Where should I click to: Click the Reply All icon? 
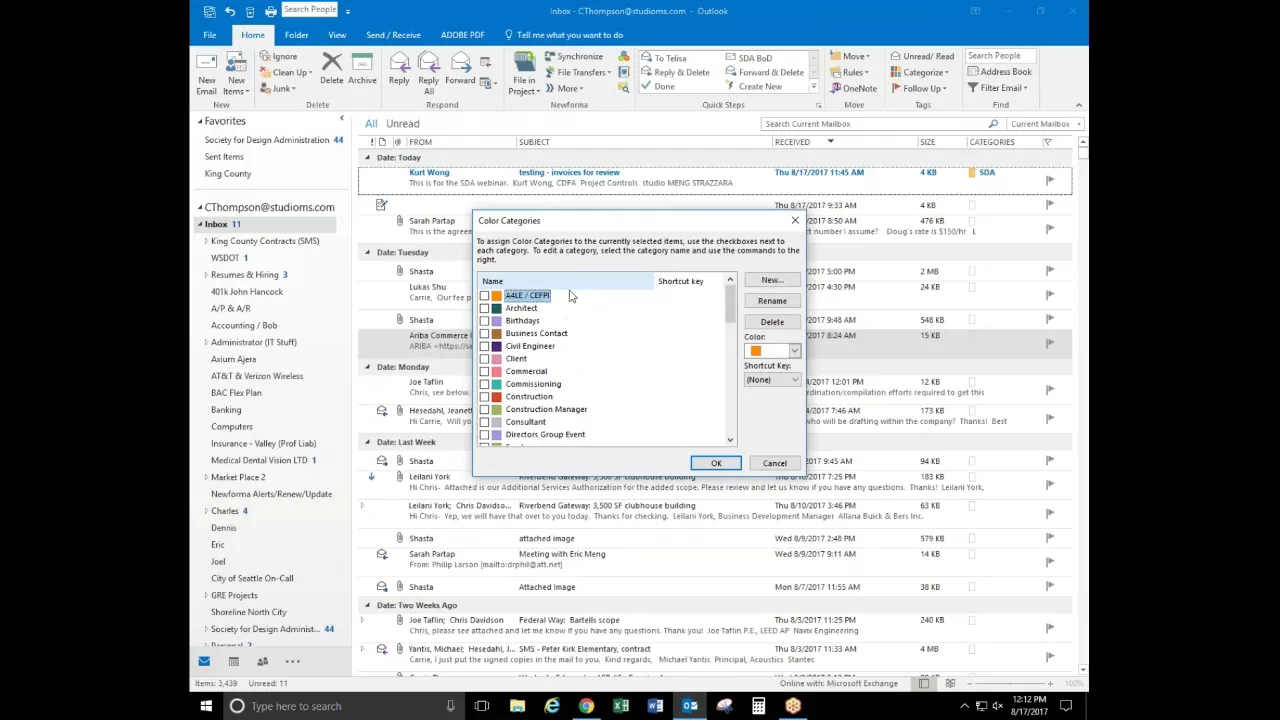[428, 72]
